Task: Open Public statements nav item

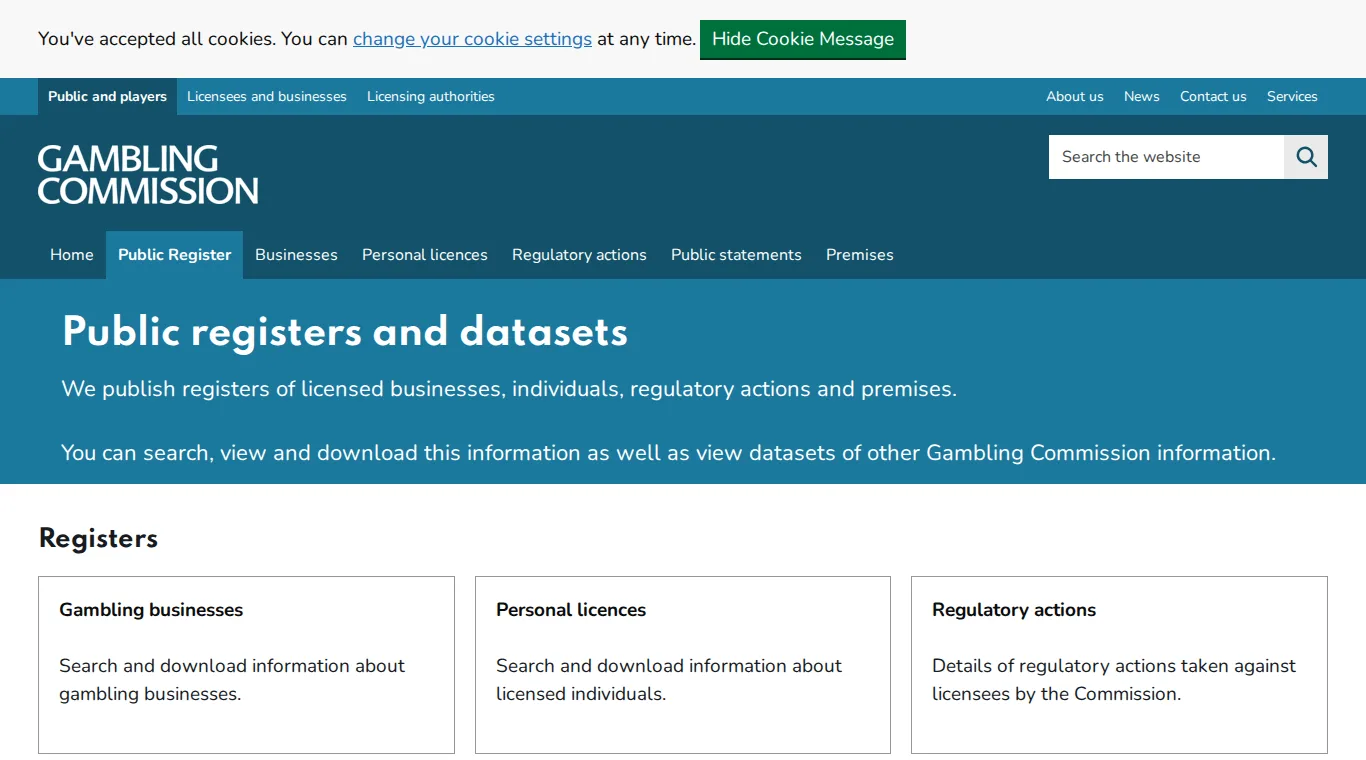Action: tap(736, 255)
